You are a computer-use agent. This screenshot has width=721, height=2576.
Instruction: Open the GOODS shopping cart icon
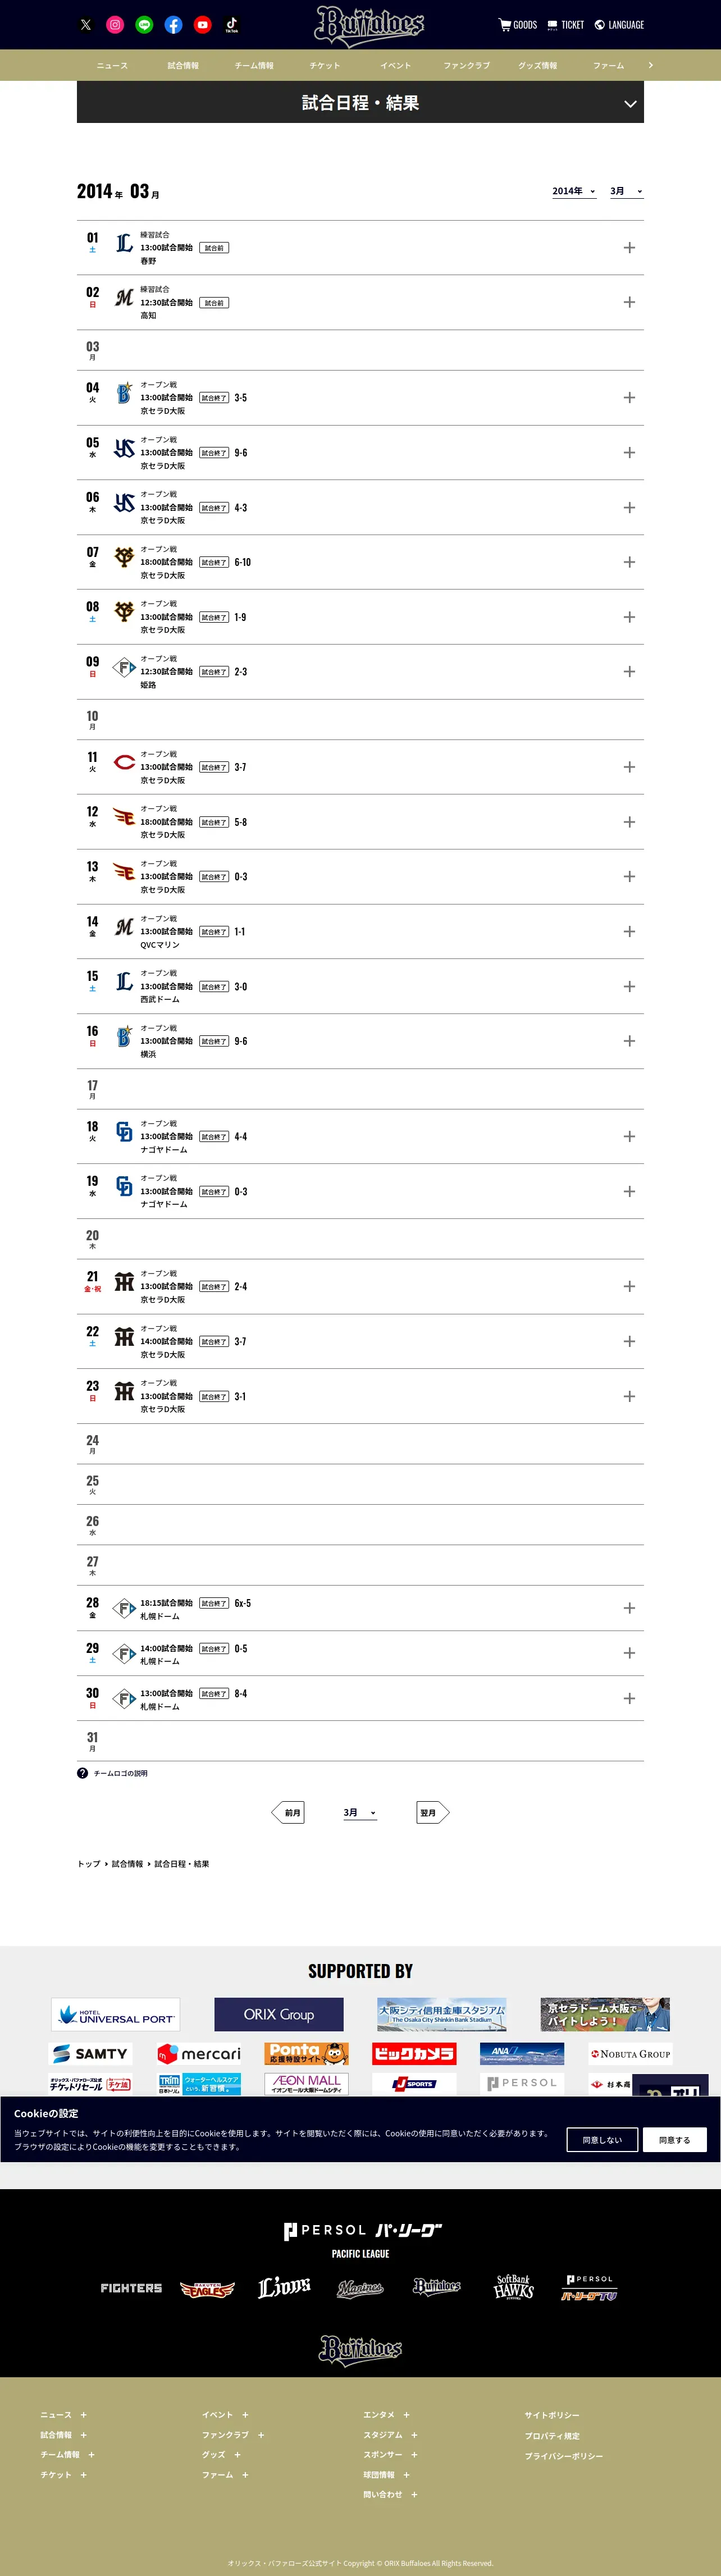click(x=505, y=25)
